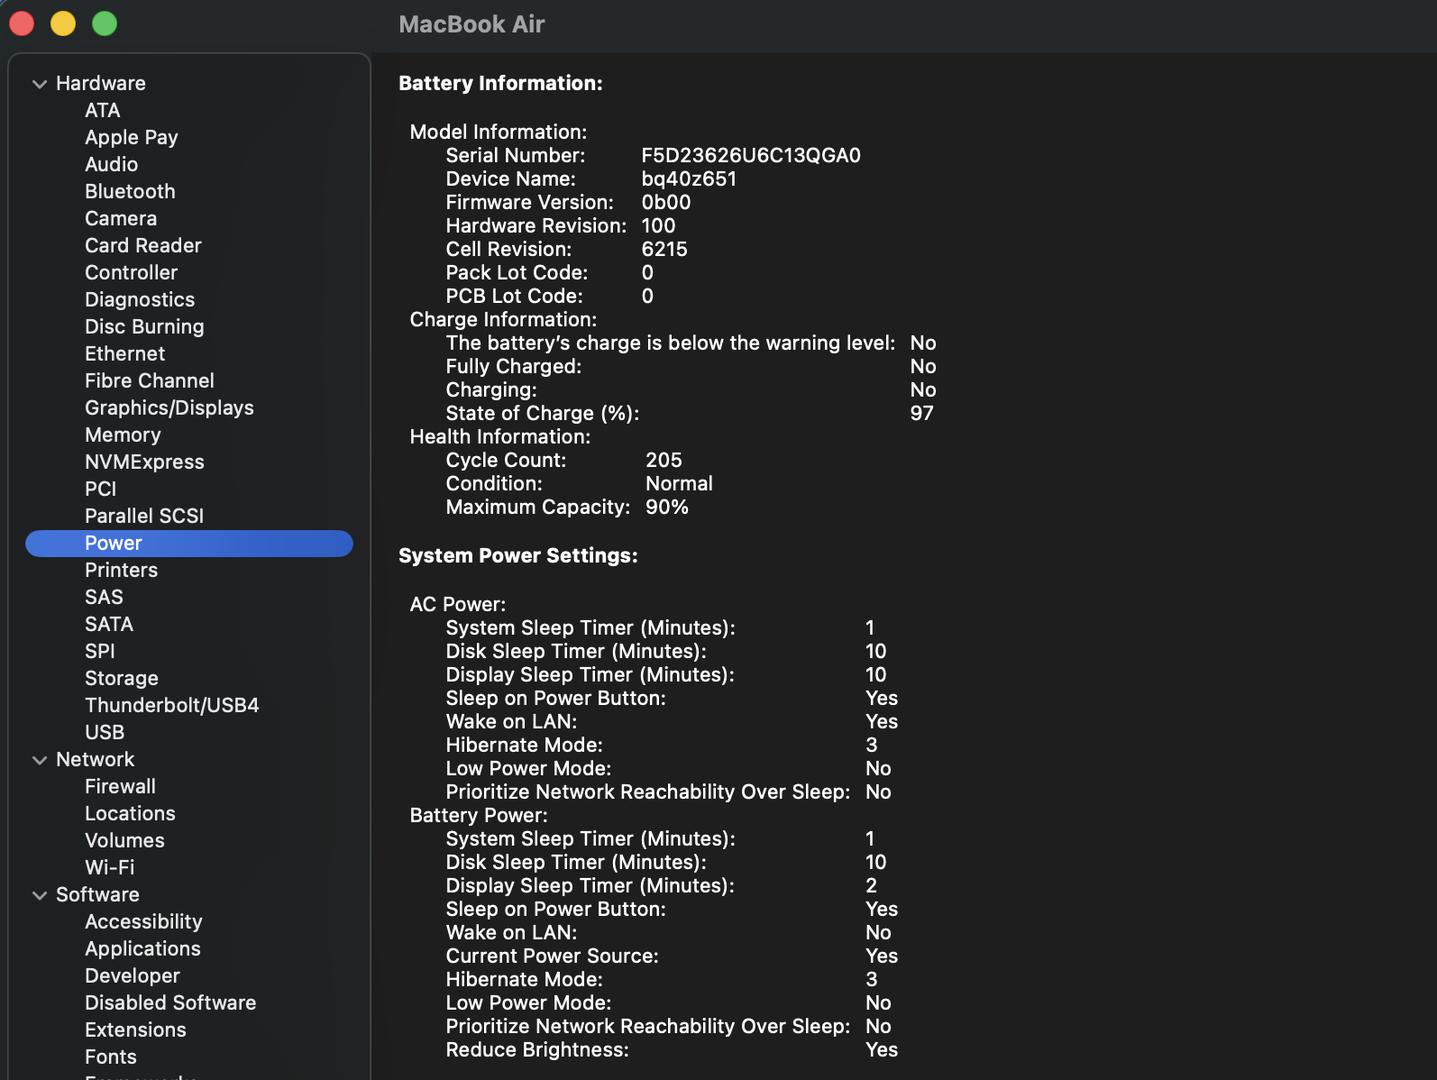Image resolution: width=1437 pixels, height=1080 pixels.
Task: Open Firewall under Network
Action: tap(120, 786)
